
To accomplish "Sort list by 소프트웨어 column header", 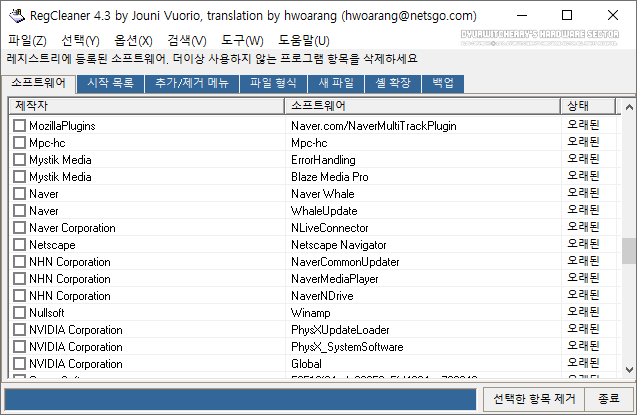I will (422, 106).
